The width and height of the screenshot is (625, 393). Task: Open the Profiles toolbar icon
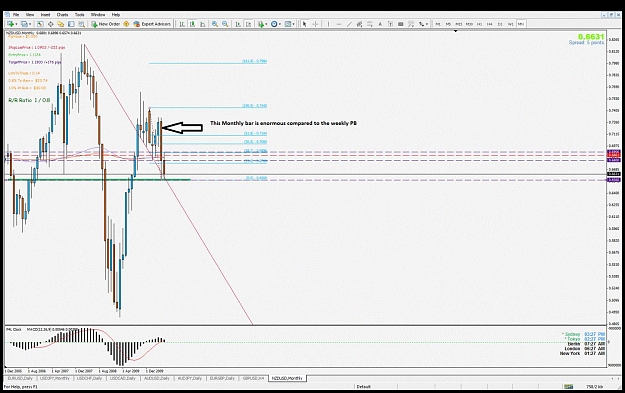point(24,24)
